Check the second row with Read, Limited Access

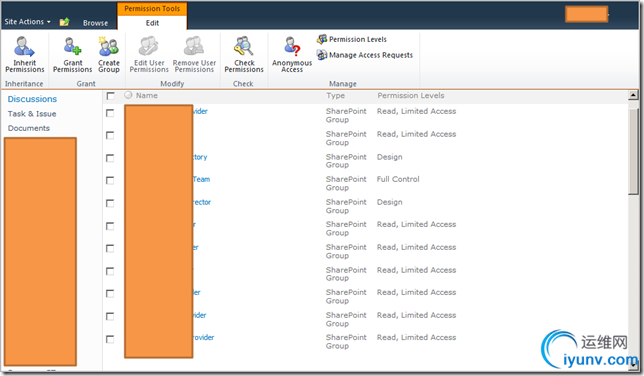coord(110,135)
